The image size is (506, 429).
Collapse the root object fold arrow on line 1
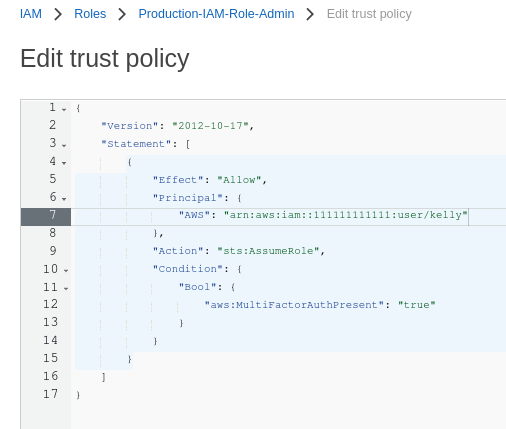(x=64, y=109)
